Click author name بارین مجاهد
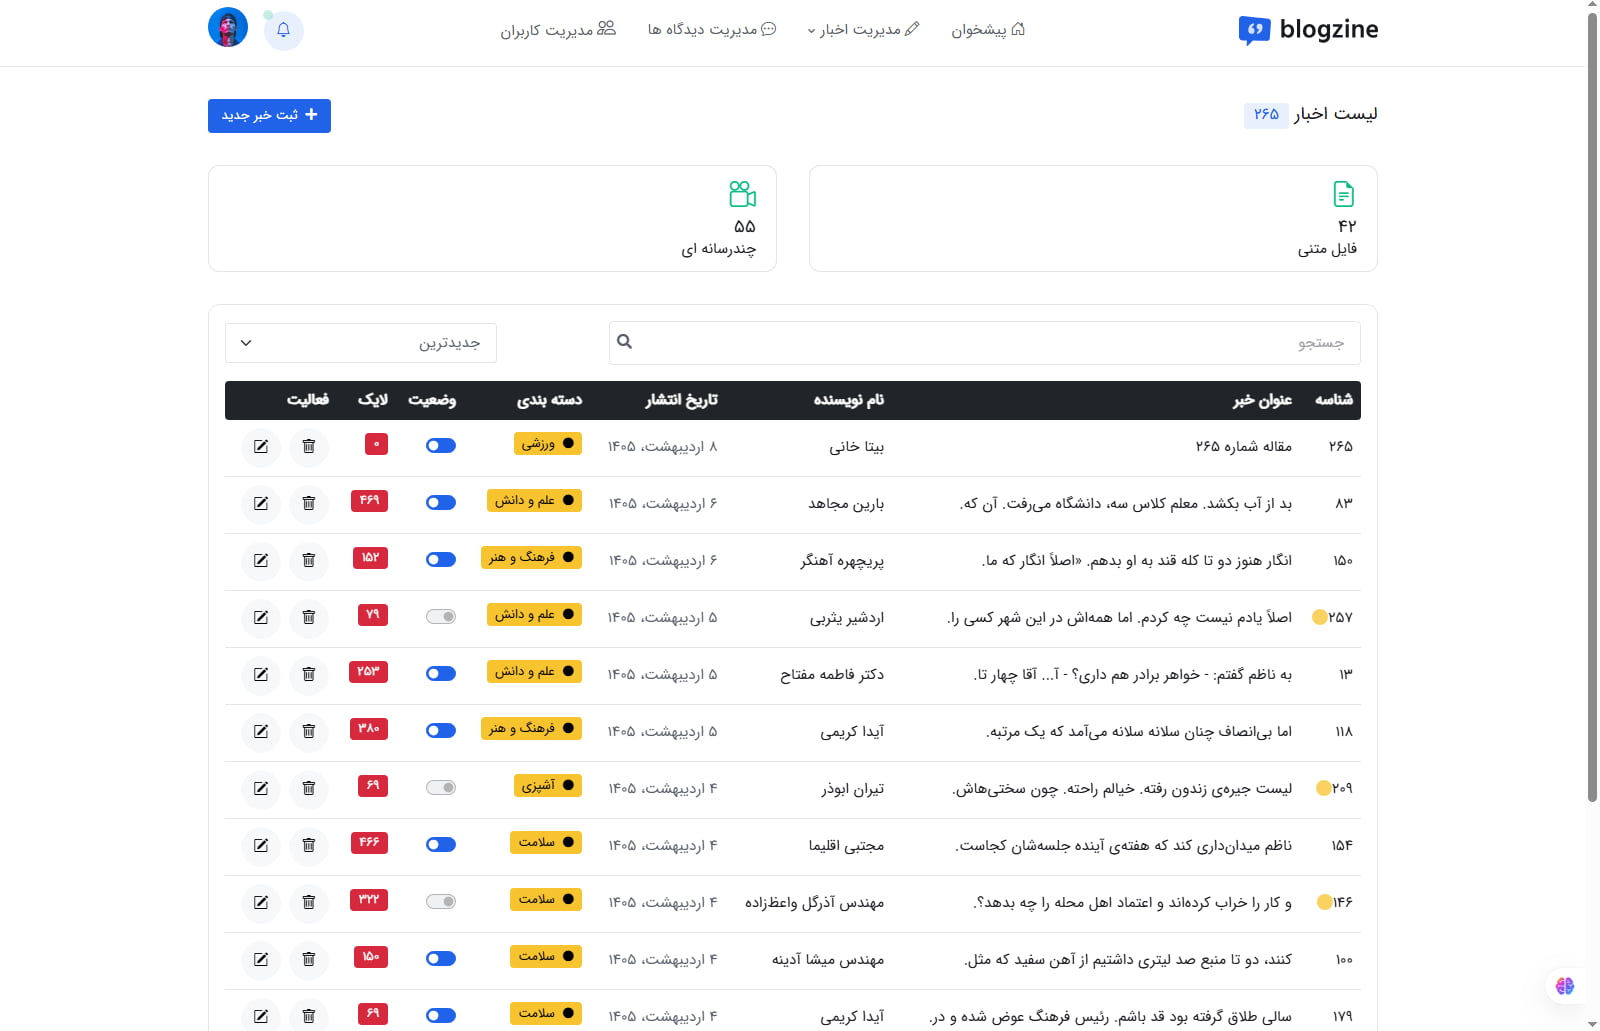 pos(846,503)
